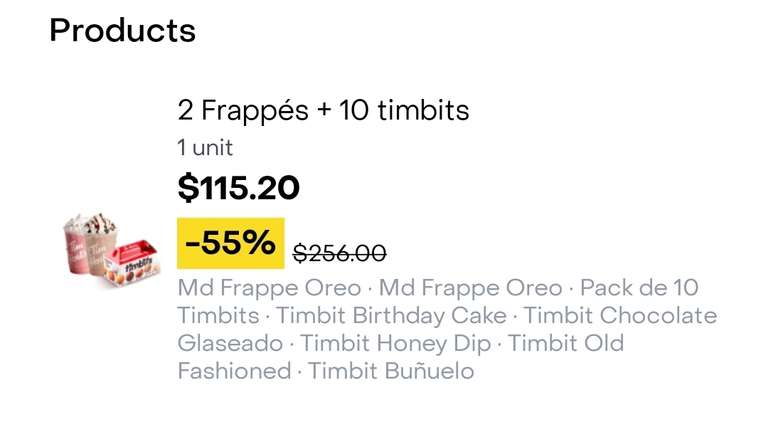
Task: Select the Timbit Buñuelo option
Action: 391,371
